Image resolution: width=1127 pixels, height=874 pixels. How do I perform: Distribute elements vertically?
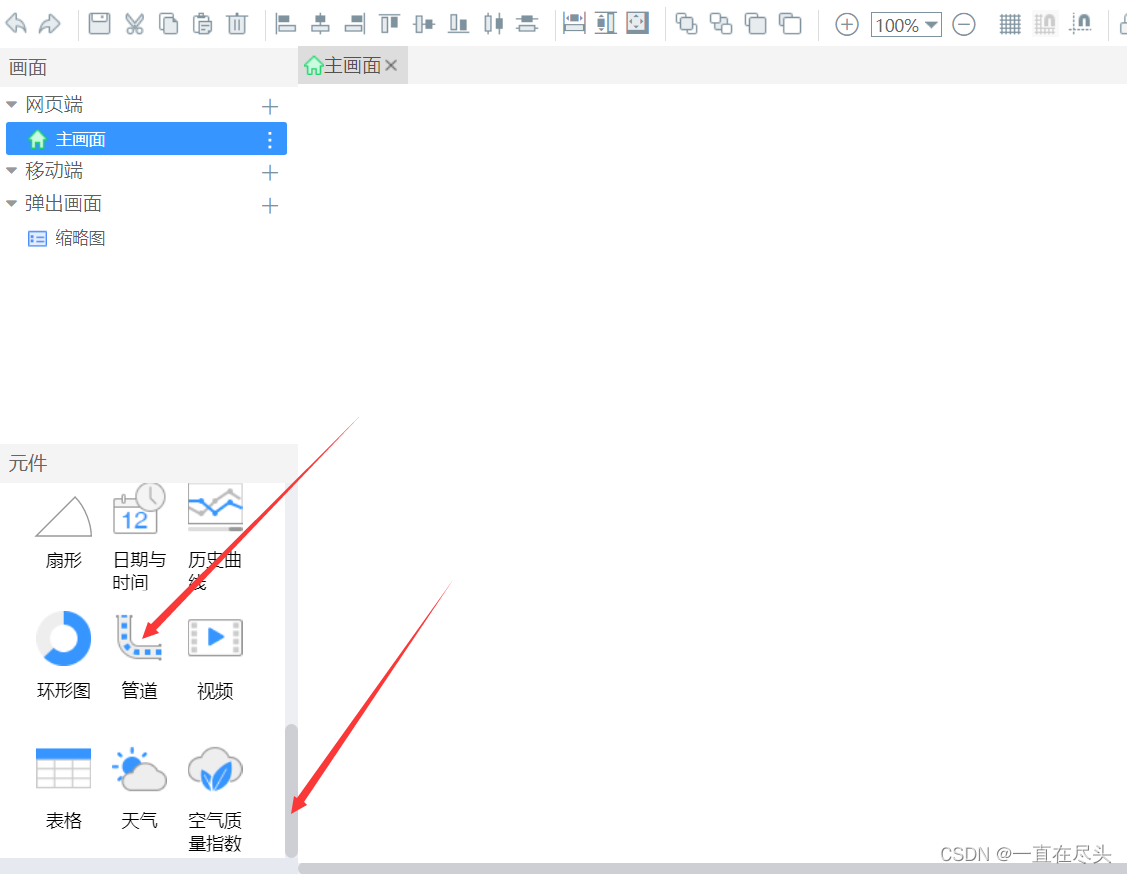click(x=527, y=24)
